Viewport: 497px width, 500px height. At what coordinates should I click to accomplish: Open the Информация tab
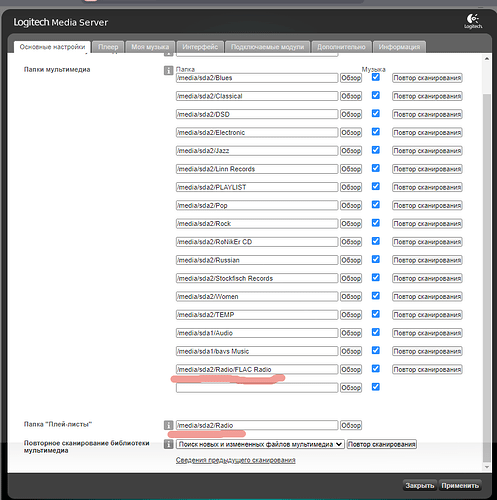click(399, 47)
